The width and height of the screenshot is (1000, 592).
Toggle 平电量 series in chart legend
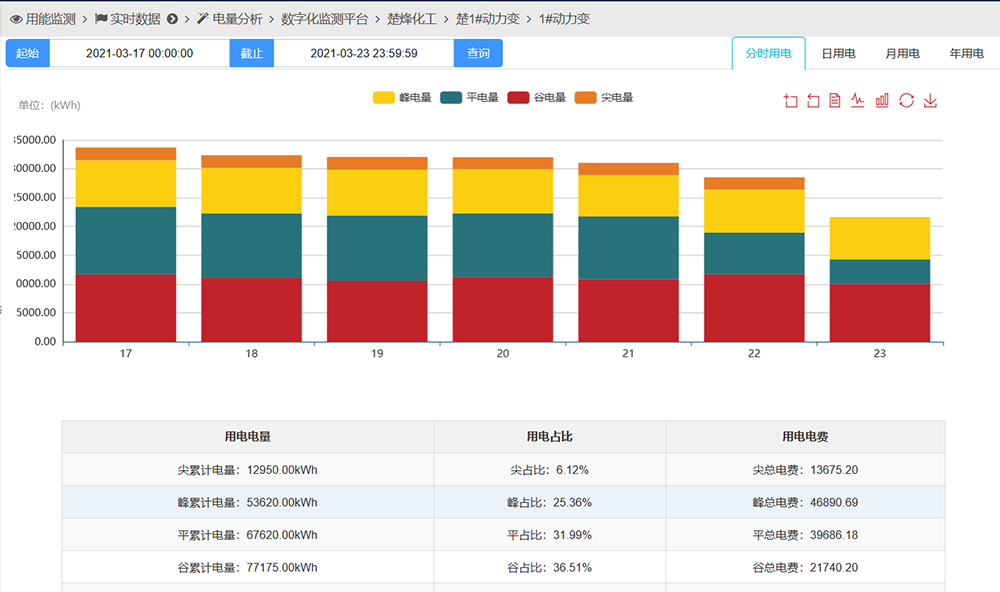pyautogui.click(x=469, y=98)
